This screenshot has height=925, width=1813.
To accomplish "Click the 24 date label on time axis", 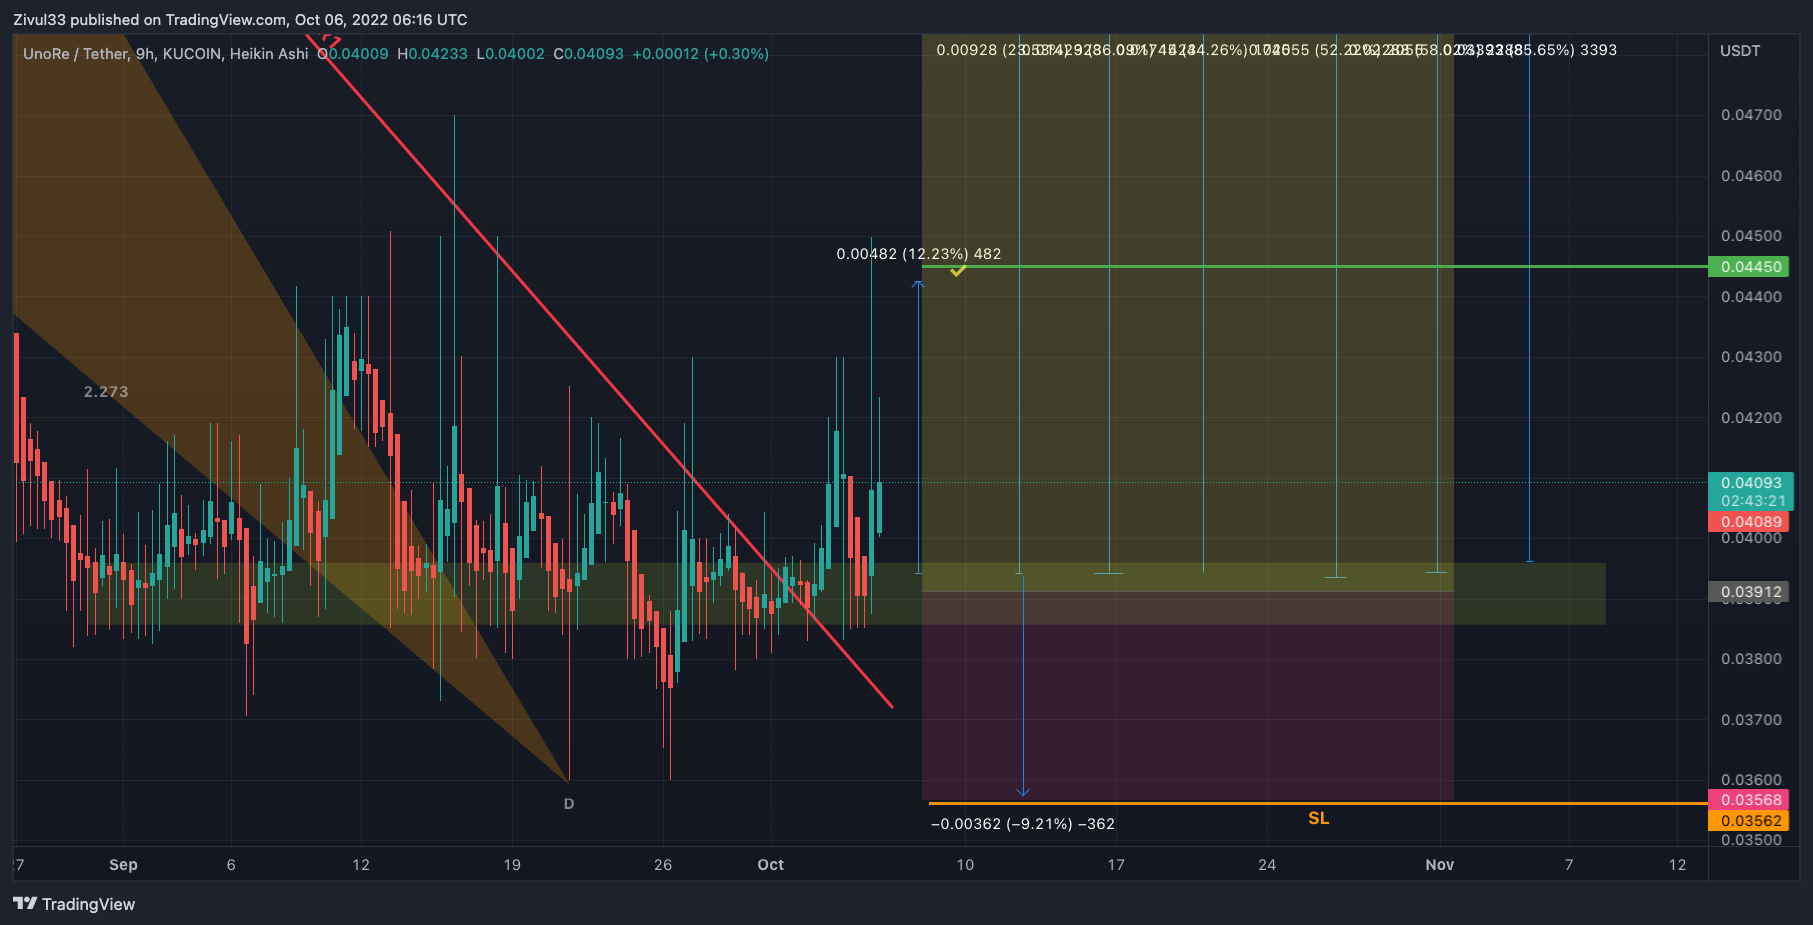I will click(x=1267, y=865).
